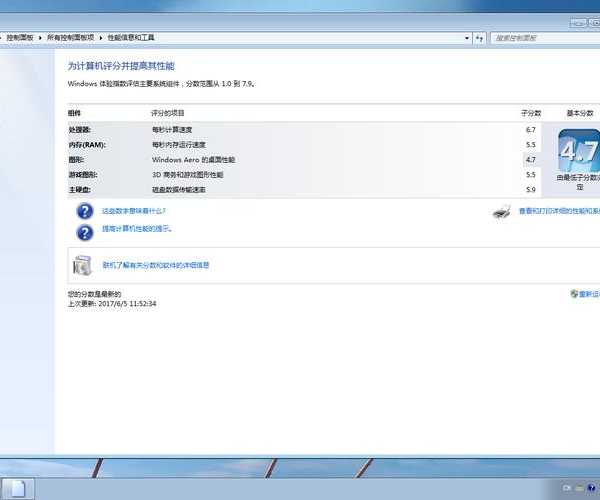Click the question mark icon beside '提高计算机性能的提示'
Screen dimensions: 600x500
85,231
